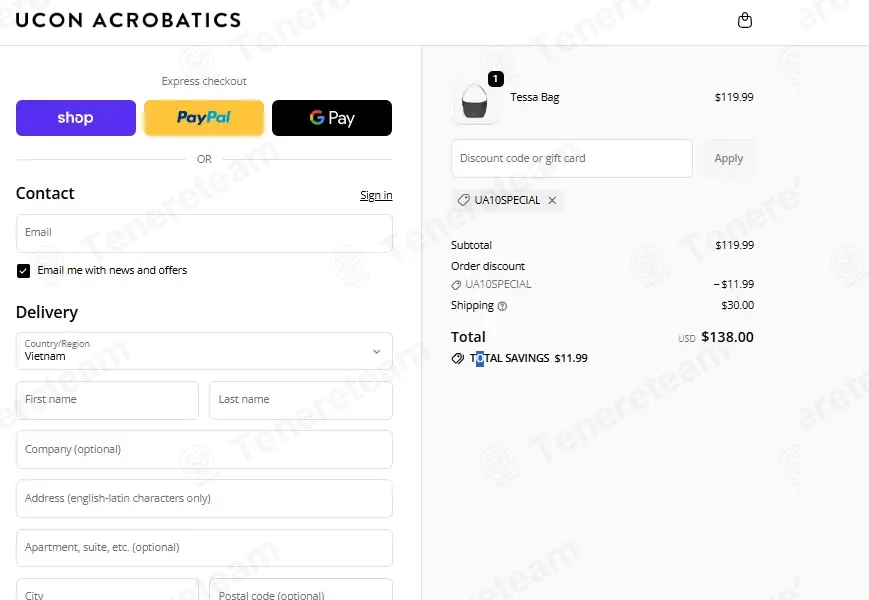The image size is (869, 600).
Task: Check out with Google Pay
Action: 332,118
